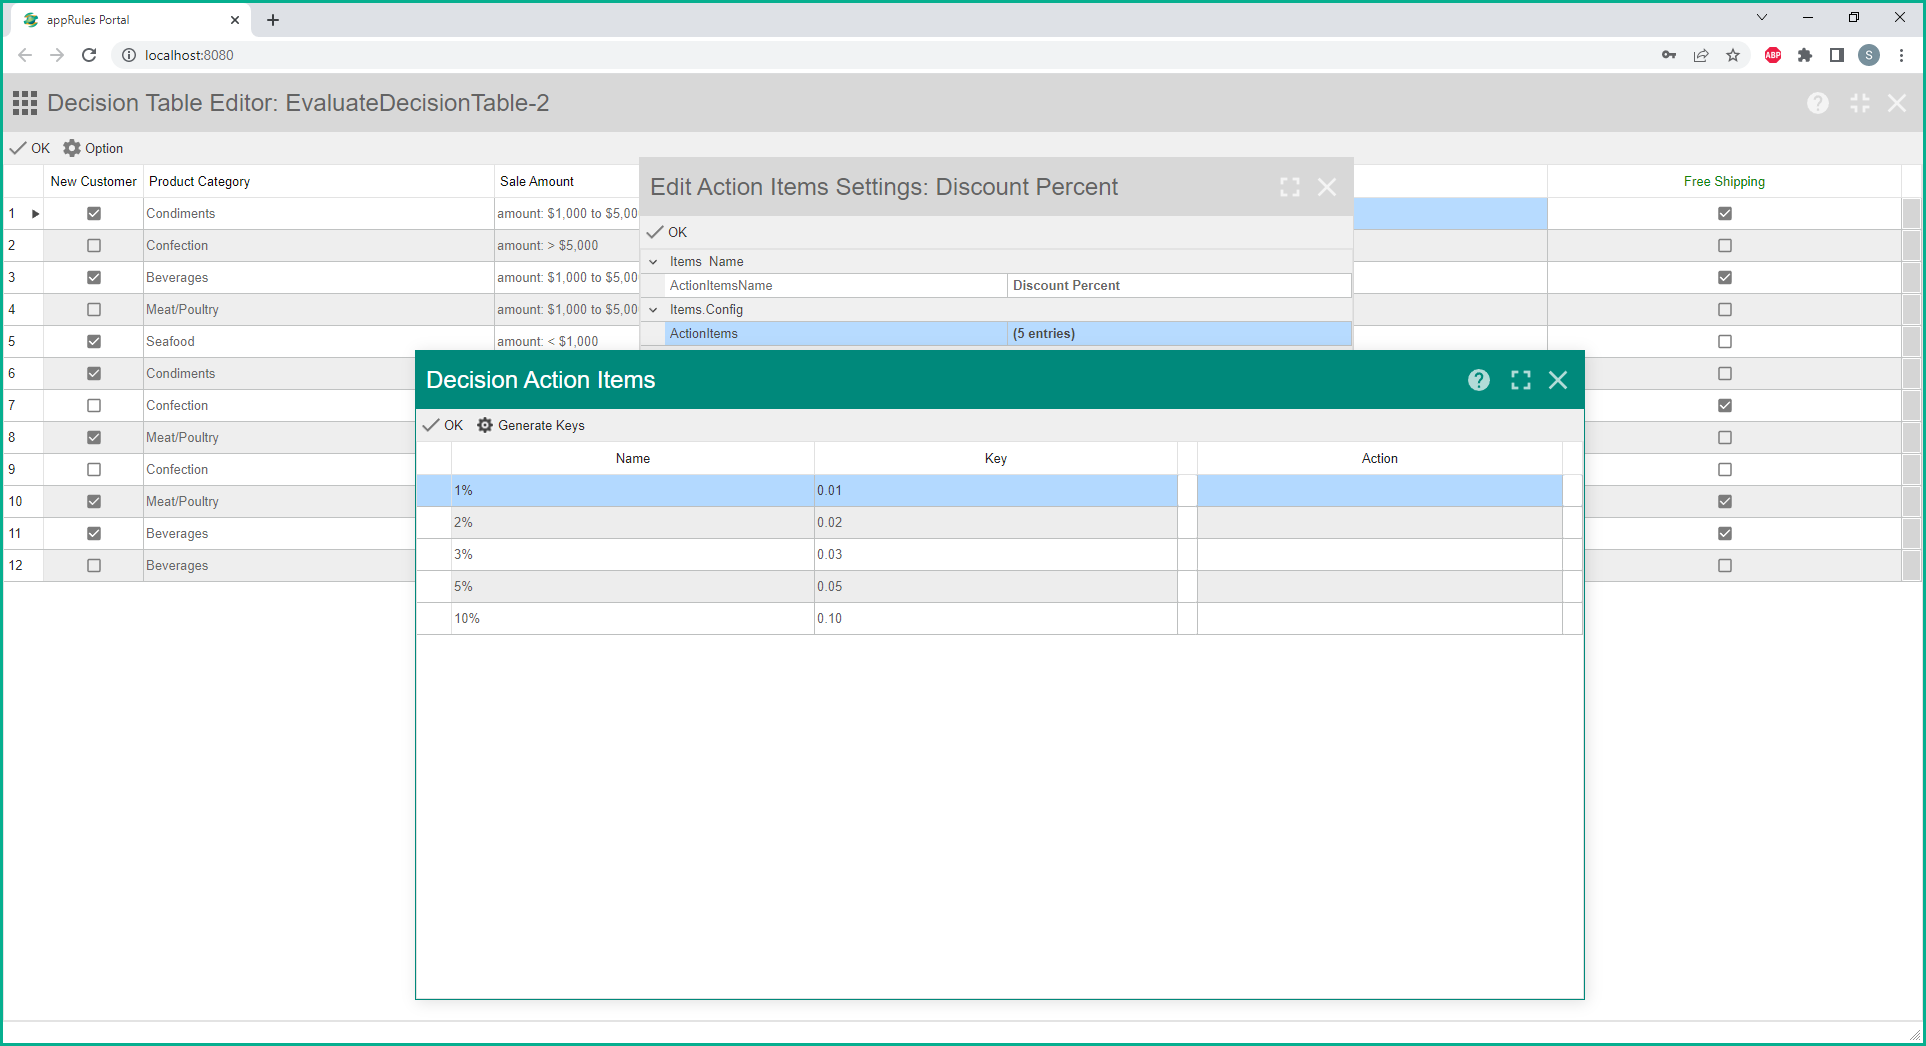Expand Decision Action Items dialog to fullscreen

[1520, 380]
